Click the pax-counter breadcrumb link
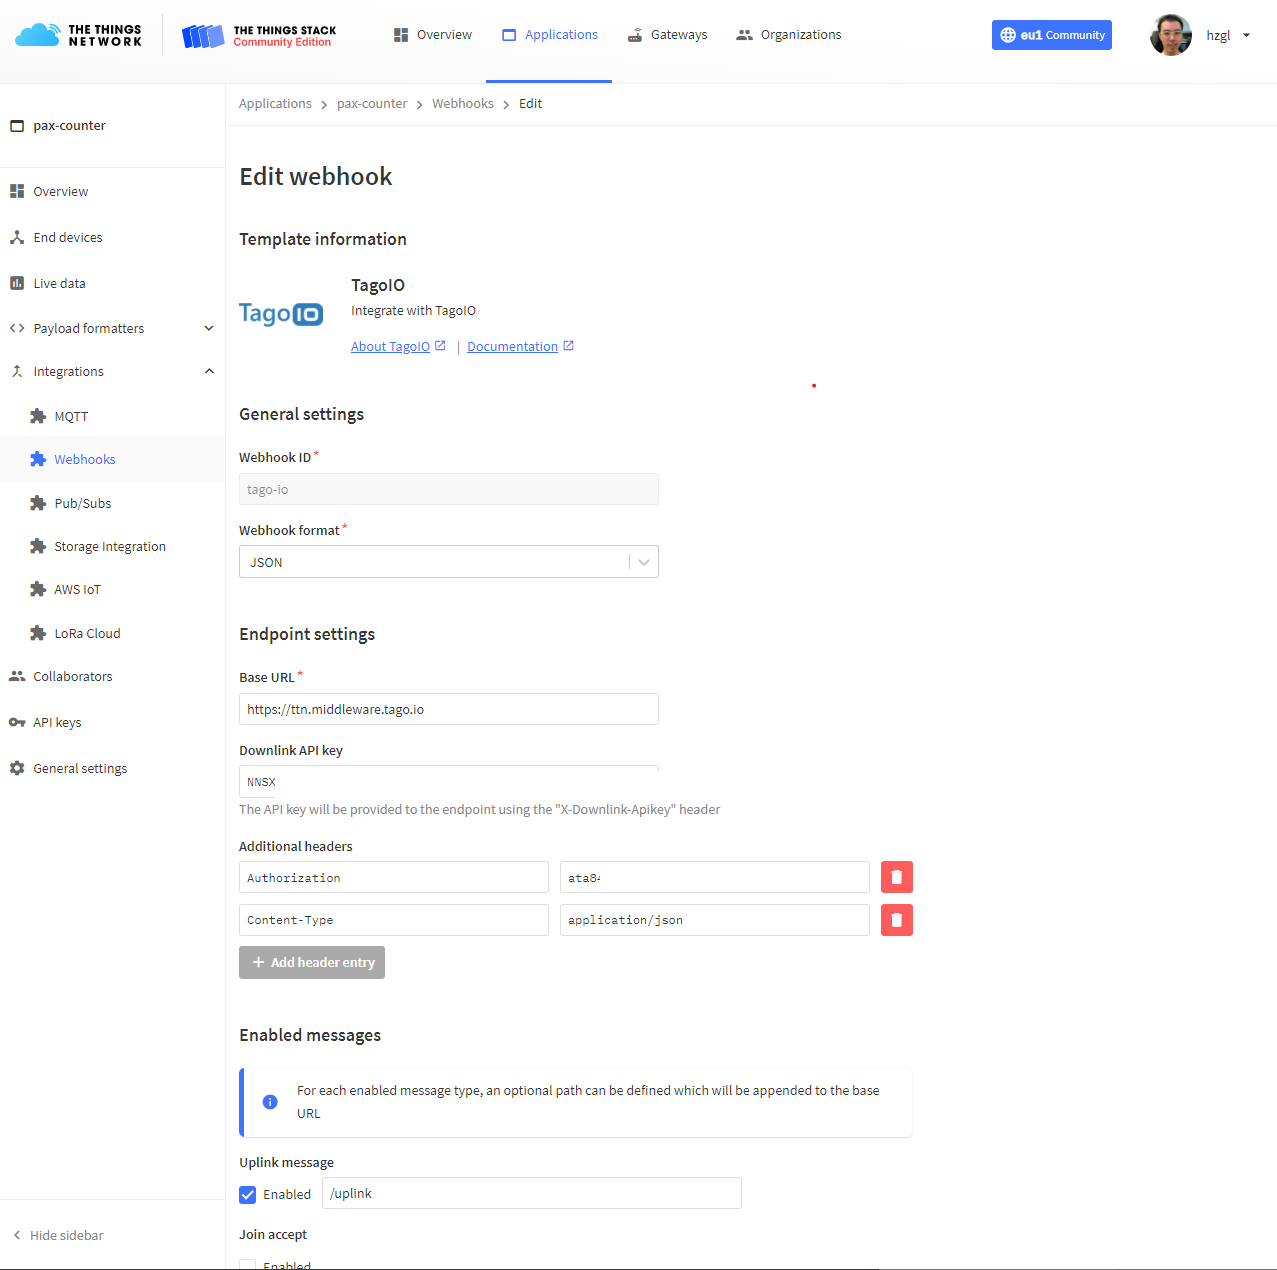Image resolution: width=1277 pixels, height=1270 pixels. point(372,104)
